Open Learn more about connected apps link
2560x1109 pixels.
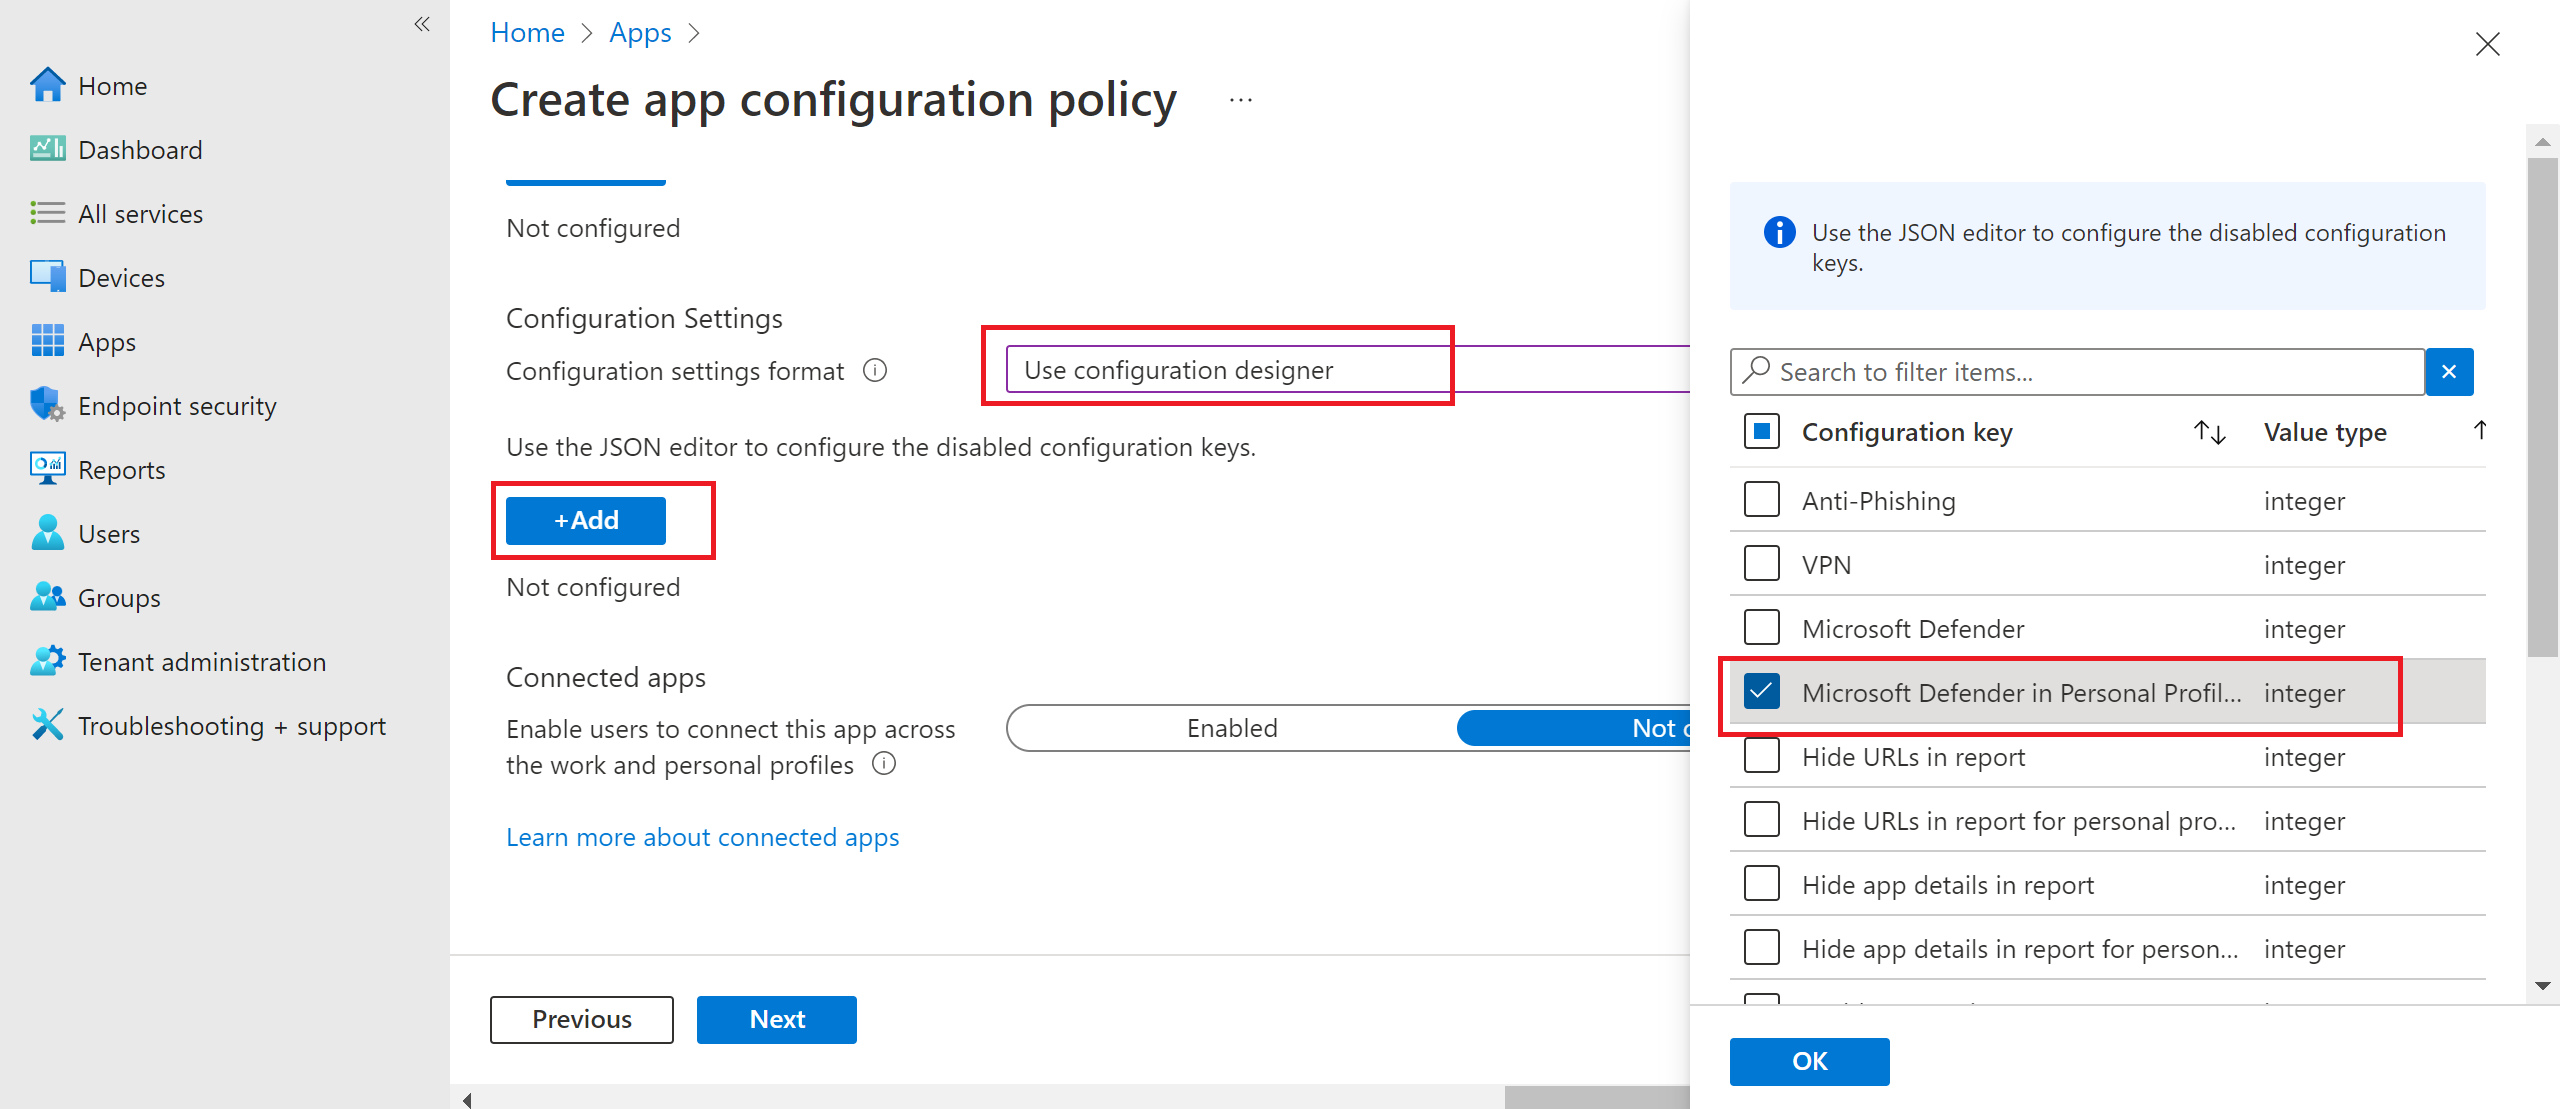tap(702, 836)
